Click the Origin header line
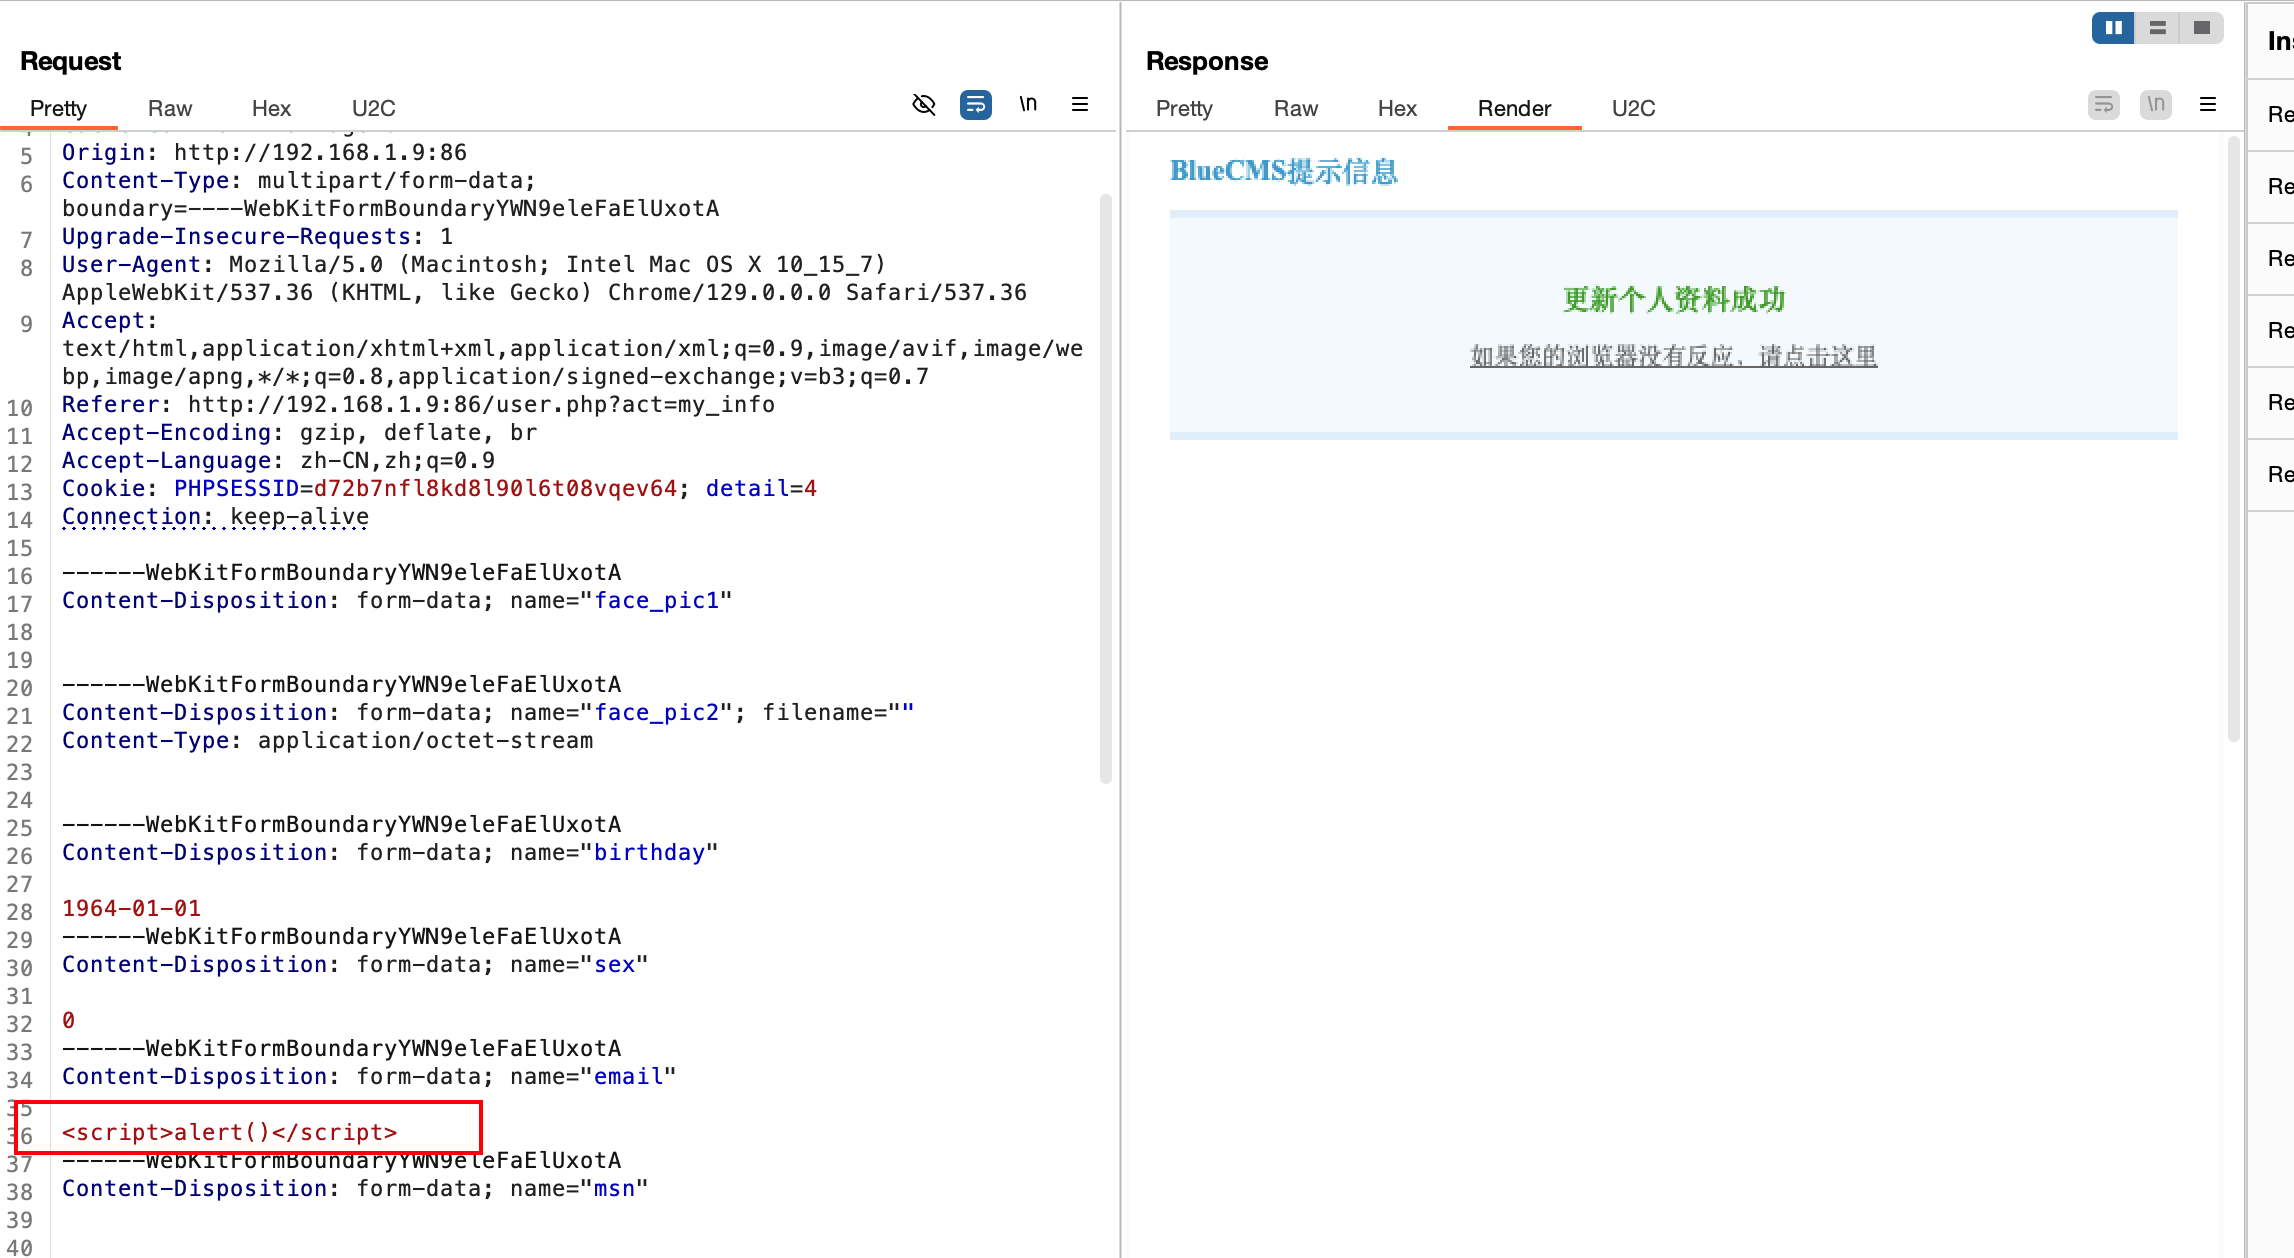 (x=264, y=152)
